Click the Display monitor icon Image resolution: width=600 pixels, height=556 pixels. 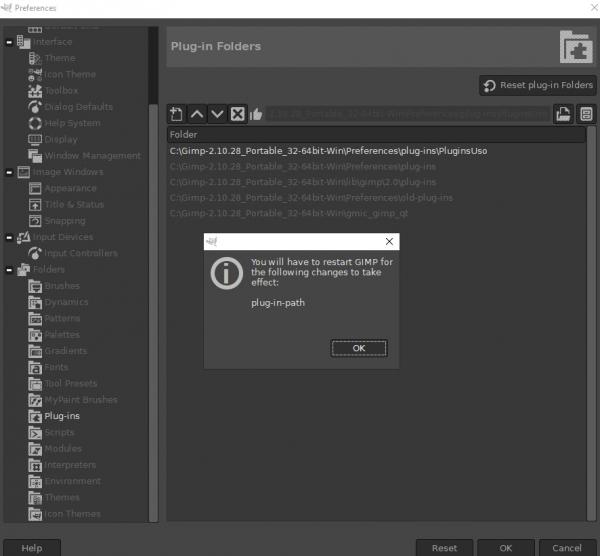click(x=35, y=139)
